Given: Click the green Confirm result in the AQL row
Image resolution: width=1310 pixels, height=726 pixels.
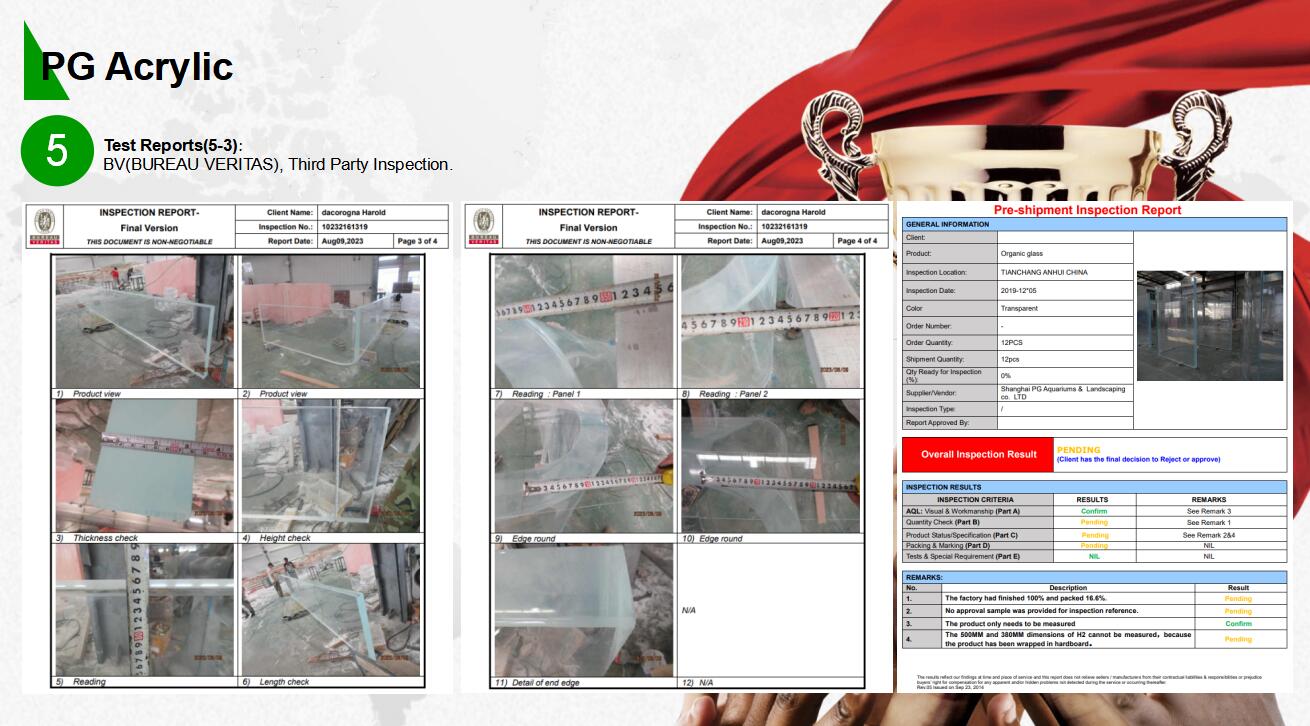Looking at the screenshot, I should click(x=1094, y=511).
